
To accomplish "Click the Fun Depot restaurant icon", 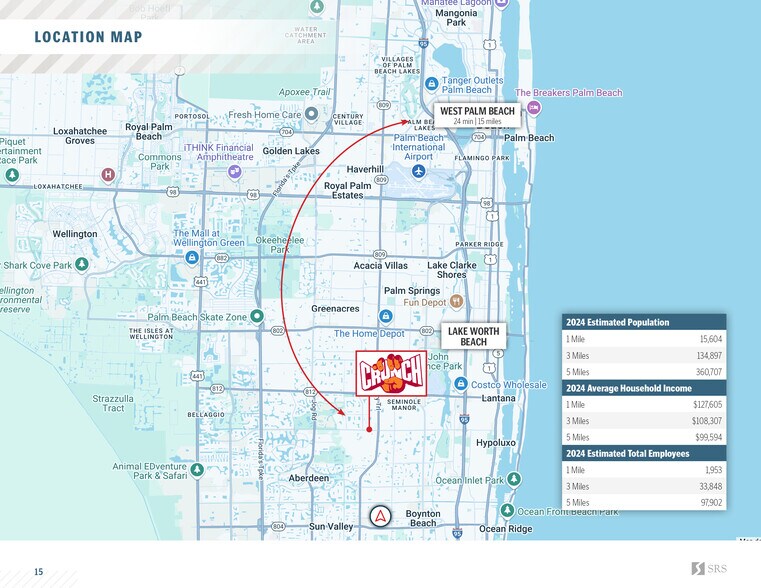I will click(x=456, y=302).
